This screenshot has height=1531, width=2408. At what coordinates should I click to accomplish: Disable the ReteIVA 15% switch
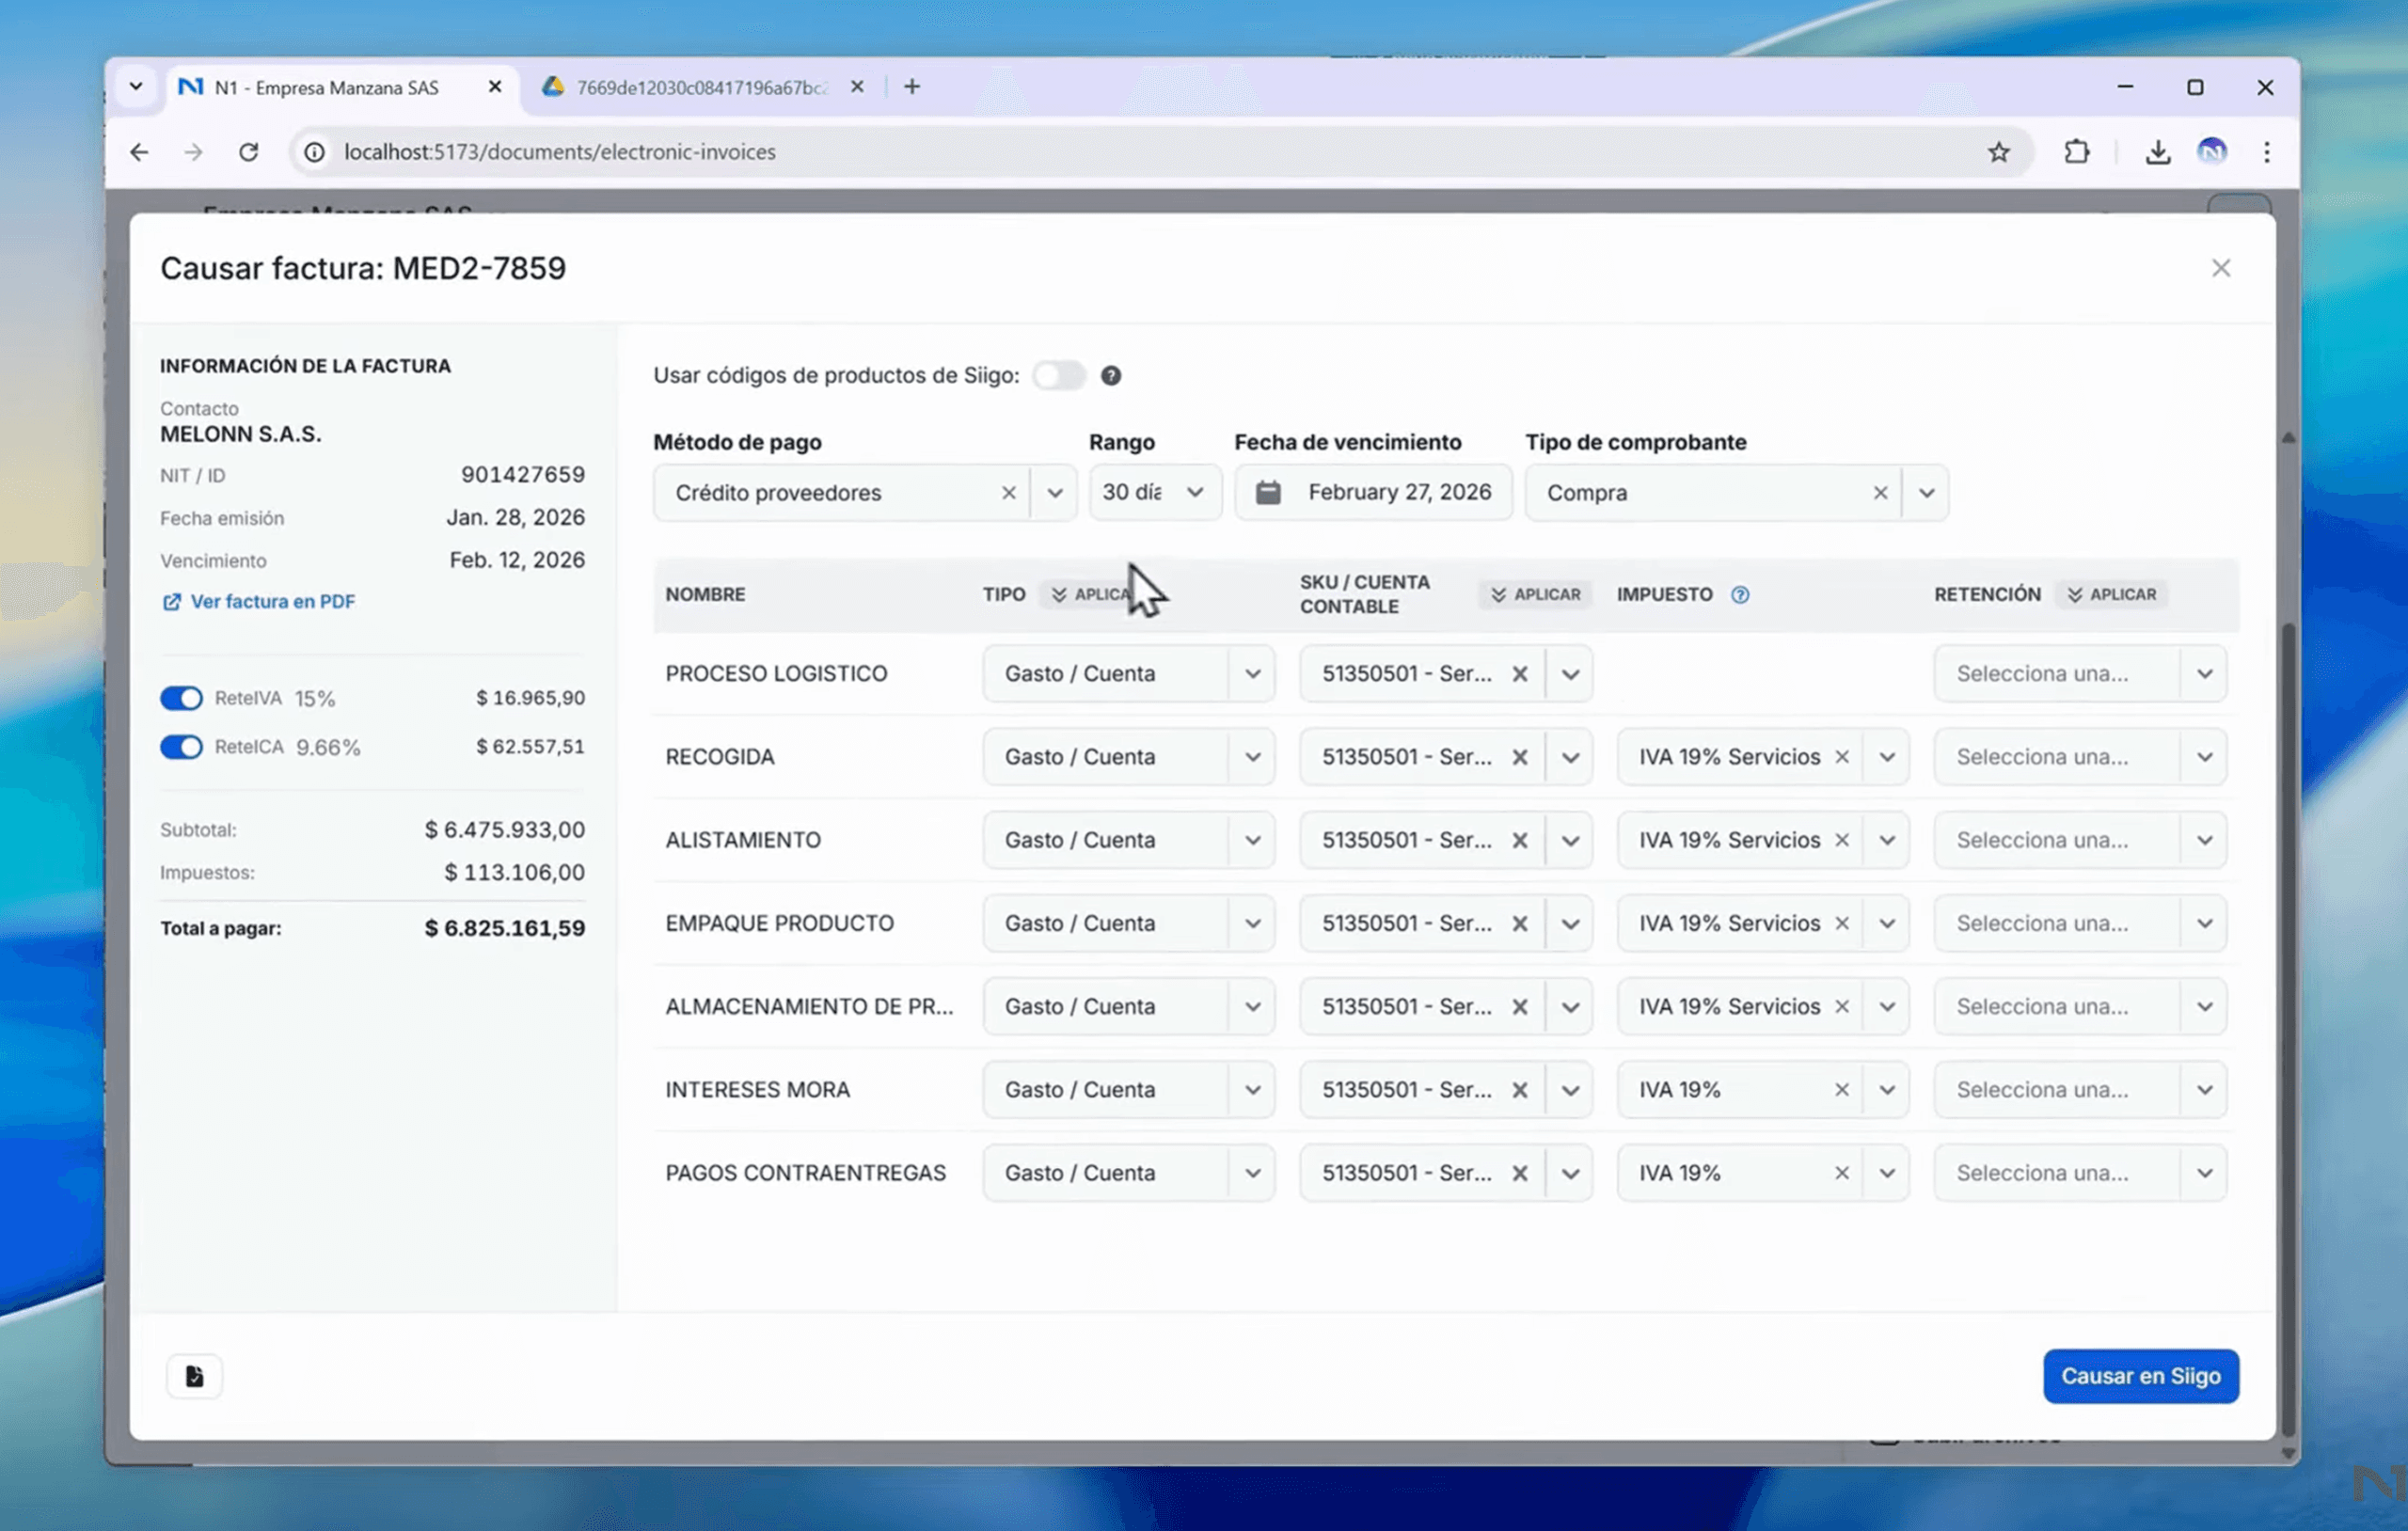click(x=181, y=698)
